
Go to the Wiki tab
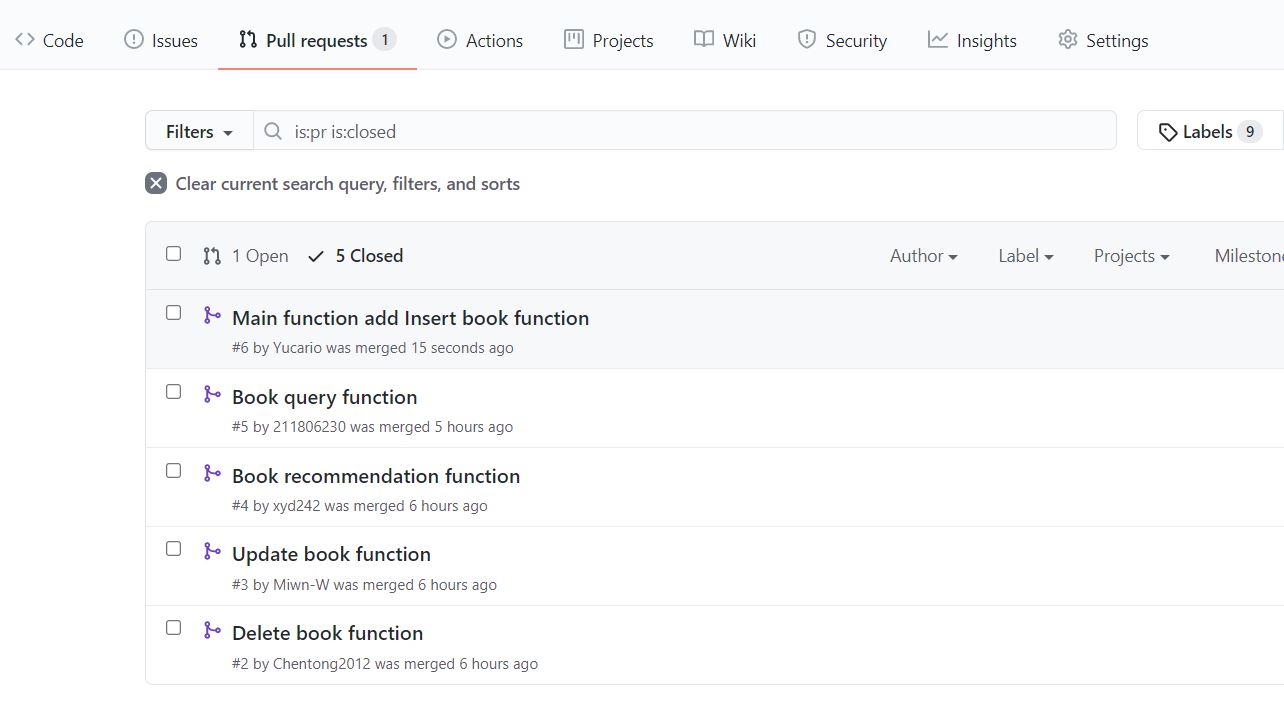pos(725,40)
